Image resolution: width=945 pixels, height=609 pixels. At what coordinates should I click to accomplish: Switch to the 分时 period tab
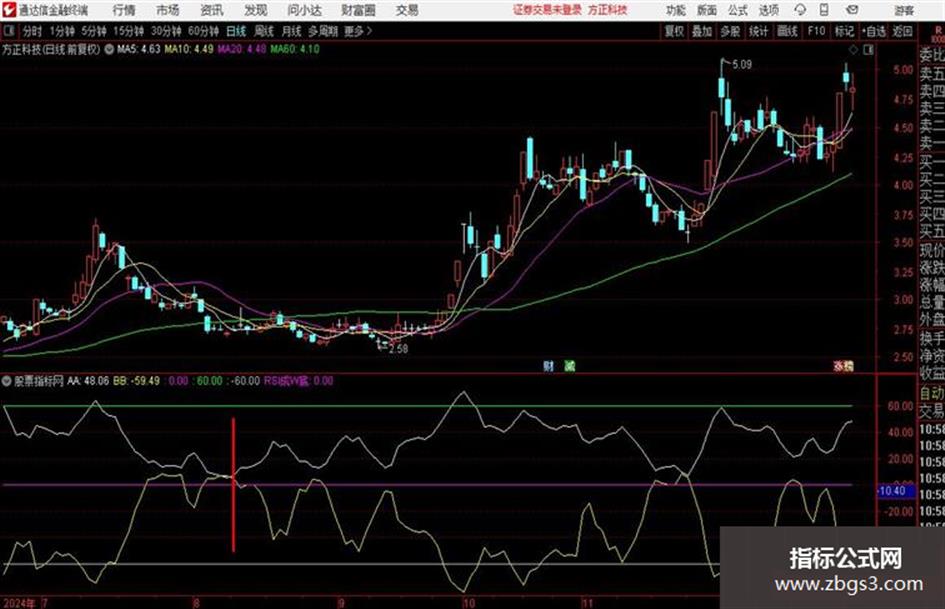(33, 31)
